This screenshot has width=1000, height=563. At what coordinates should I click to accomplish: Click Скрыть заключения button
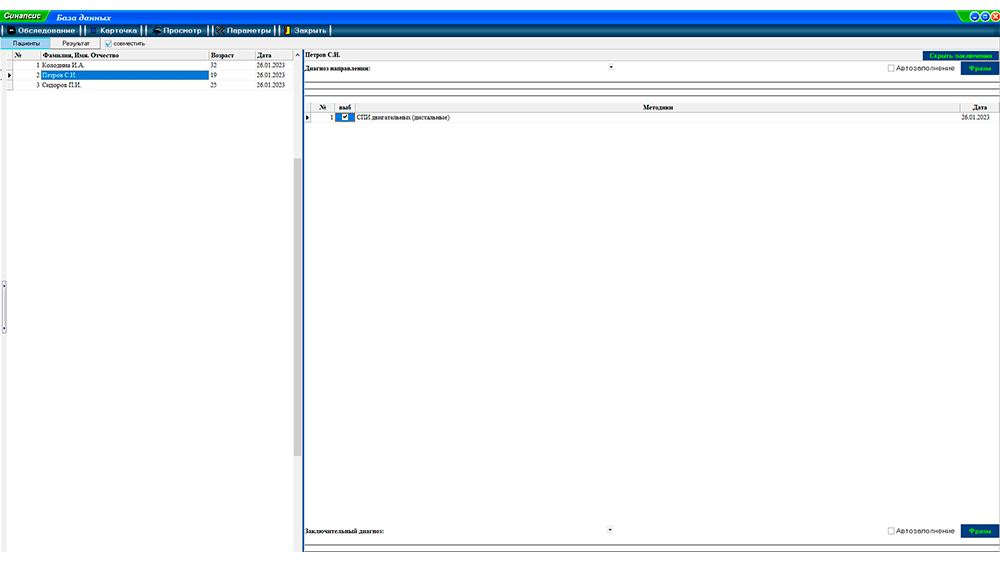(960, 55)
